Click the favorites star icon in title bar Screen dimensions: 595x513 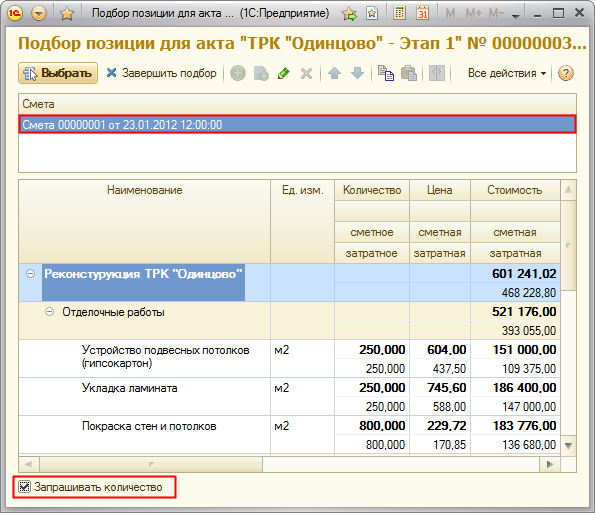coord(67,14)
